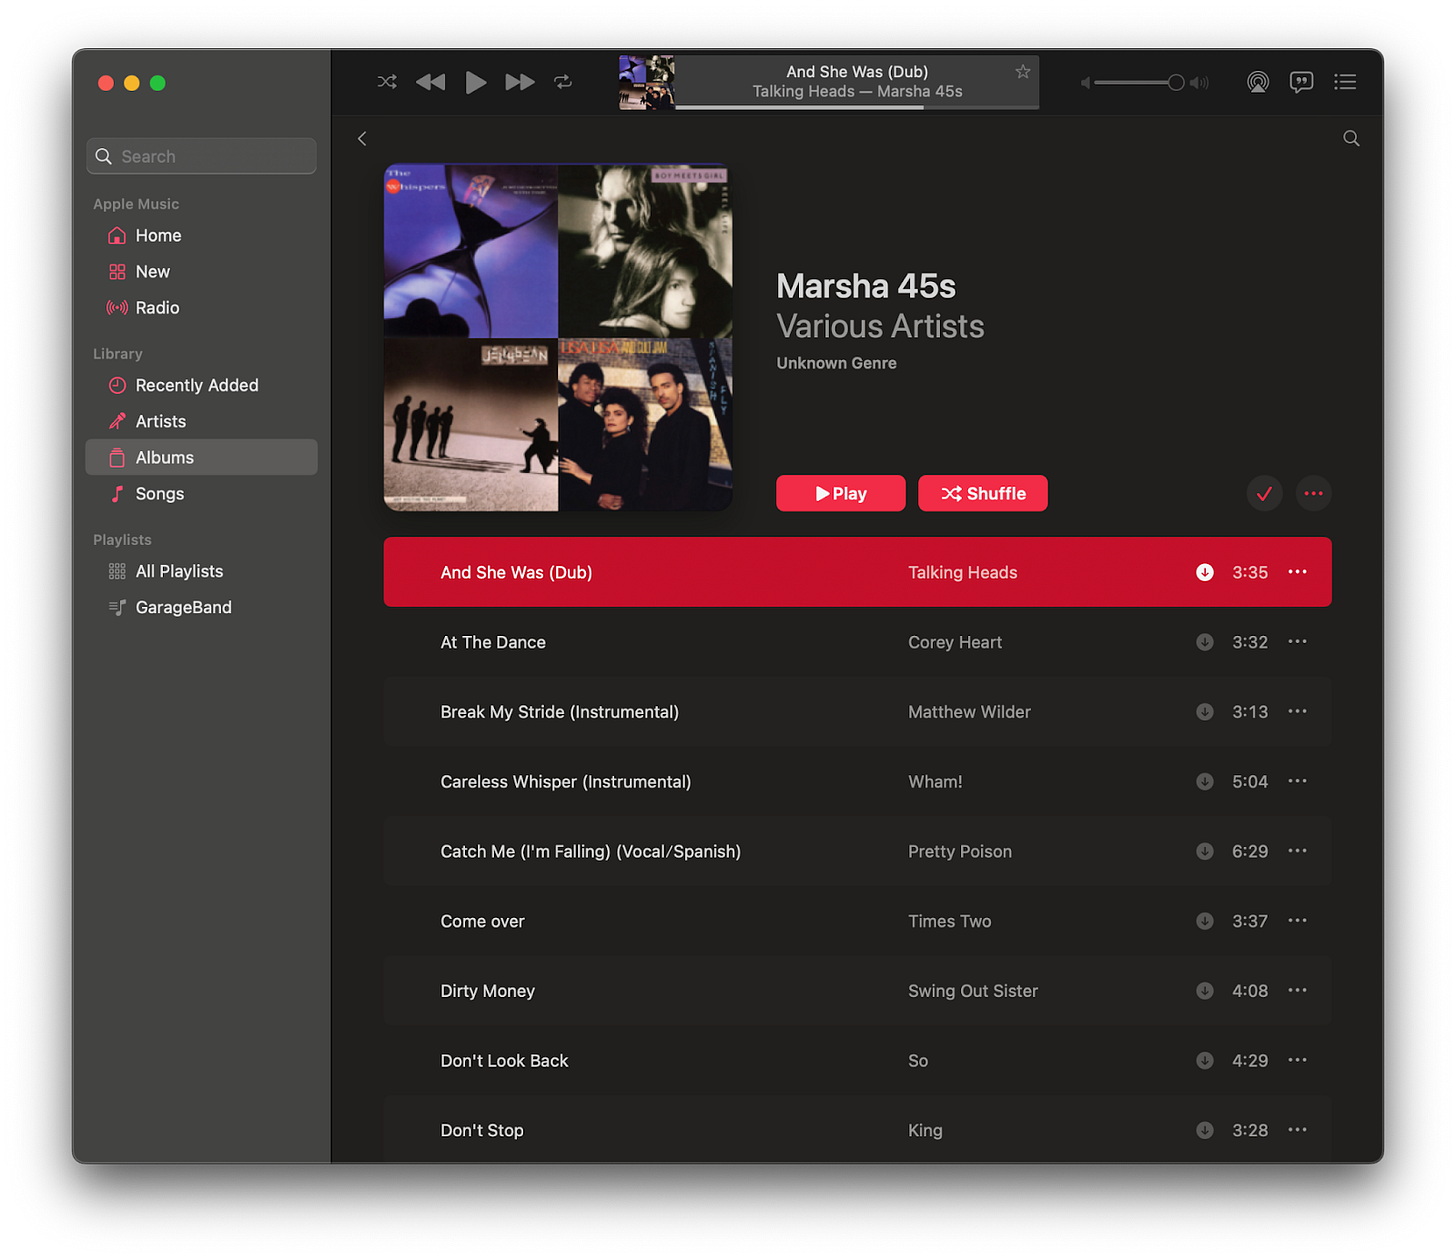Select the At The Dance track

point(857,642)
